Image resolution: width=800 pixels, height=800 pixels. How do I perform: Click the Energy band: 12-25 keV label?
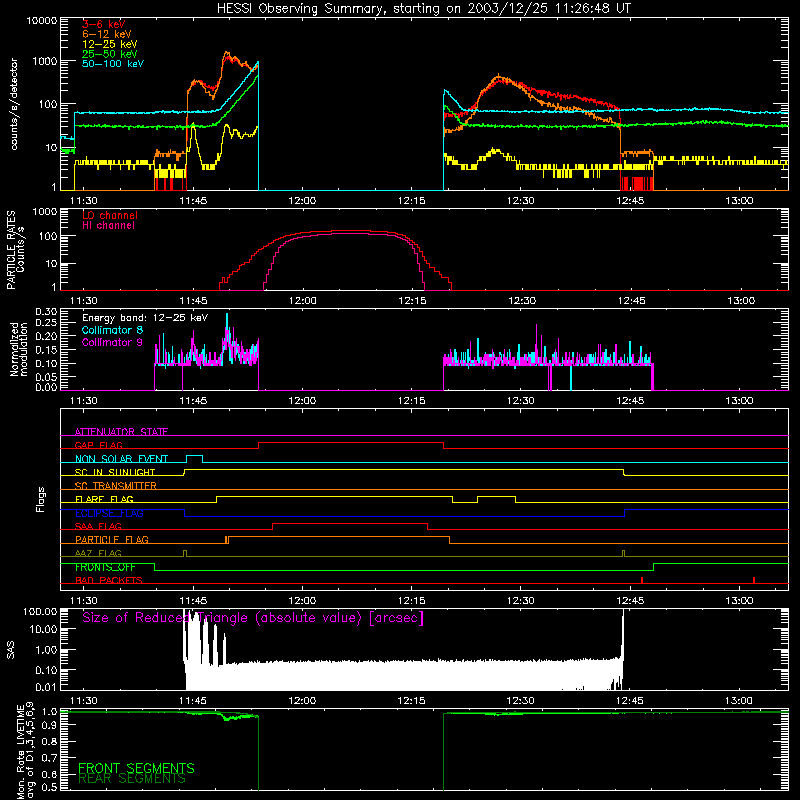[145, 318]
